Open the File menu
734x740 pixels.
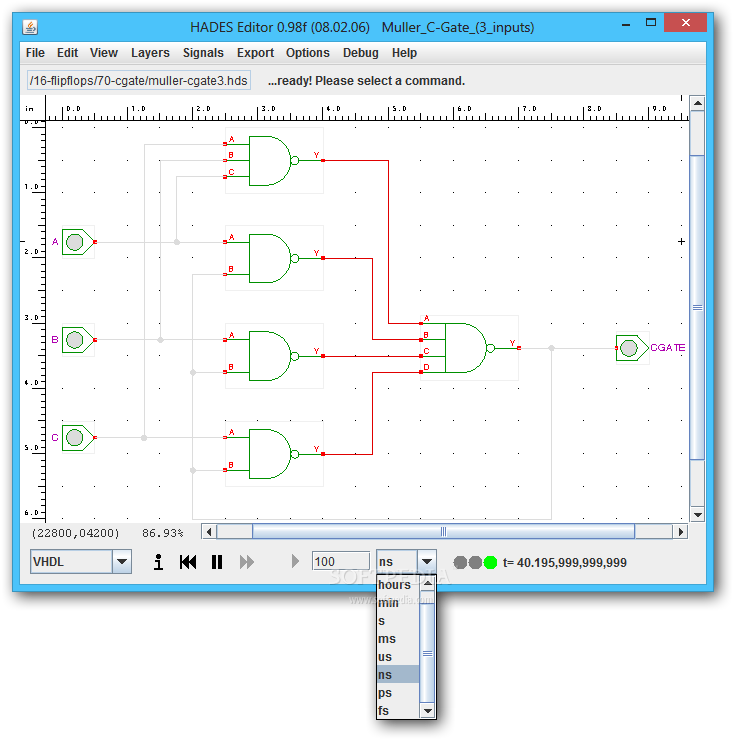click(x=35, y=53)
